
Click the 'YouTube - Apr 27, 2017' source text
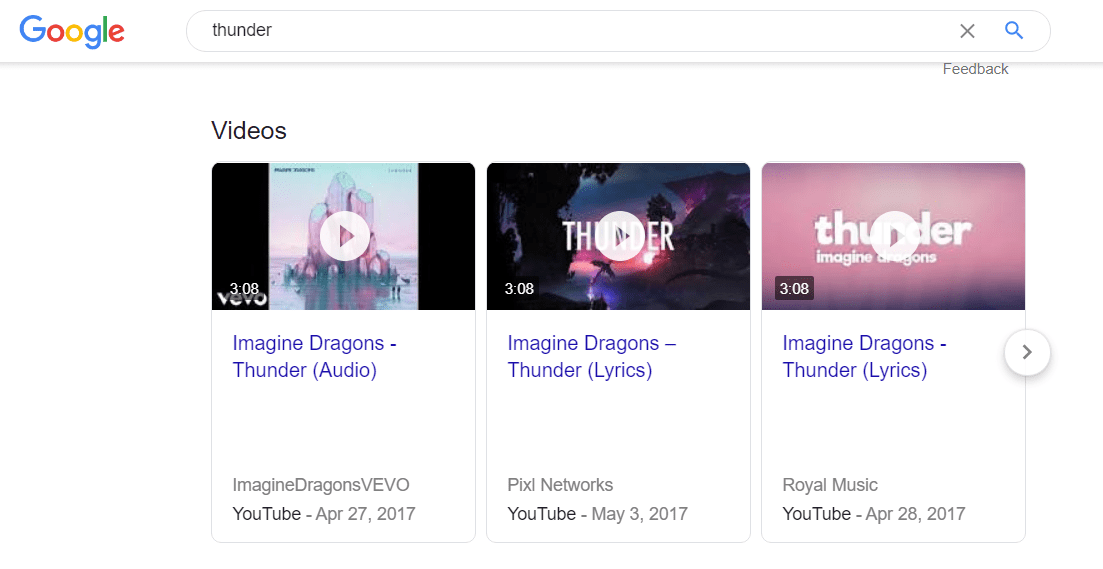[x=324, y=514]
